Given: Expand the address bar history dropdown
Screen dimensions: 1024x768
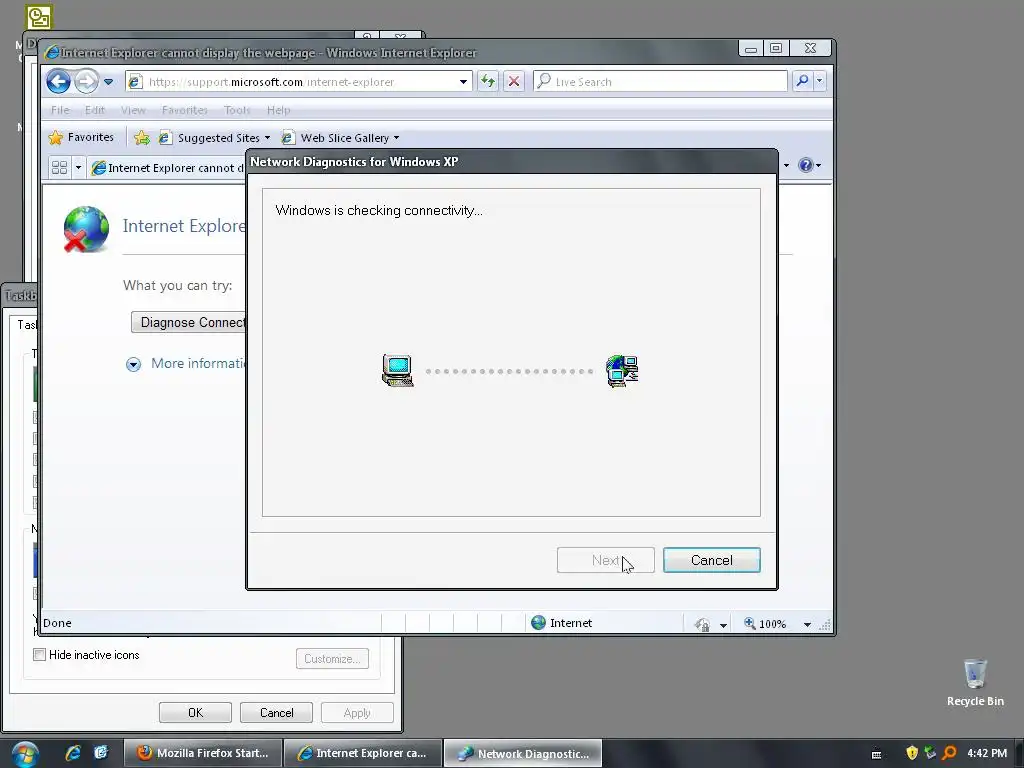Looking at the screenshot, I should 463,82.
